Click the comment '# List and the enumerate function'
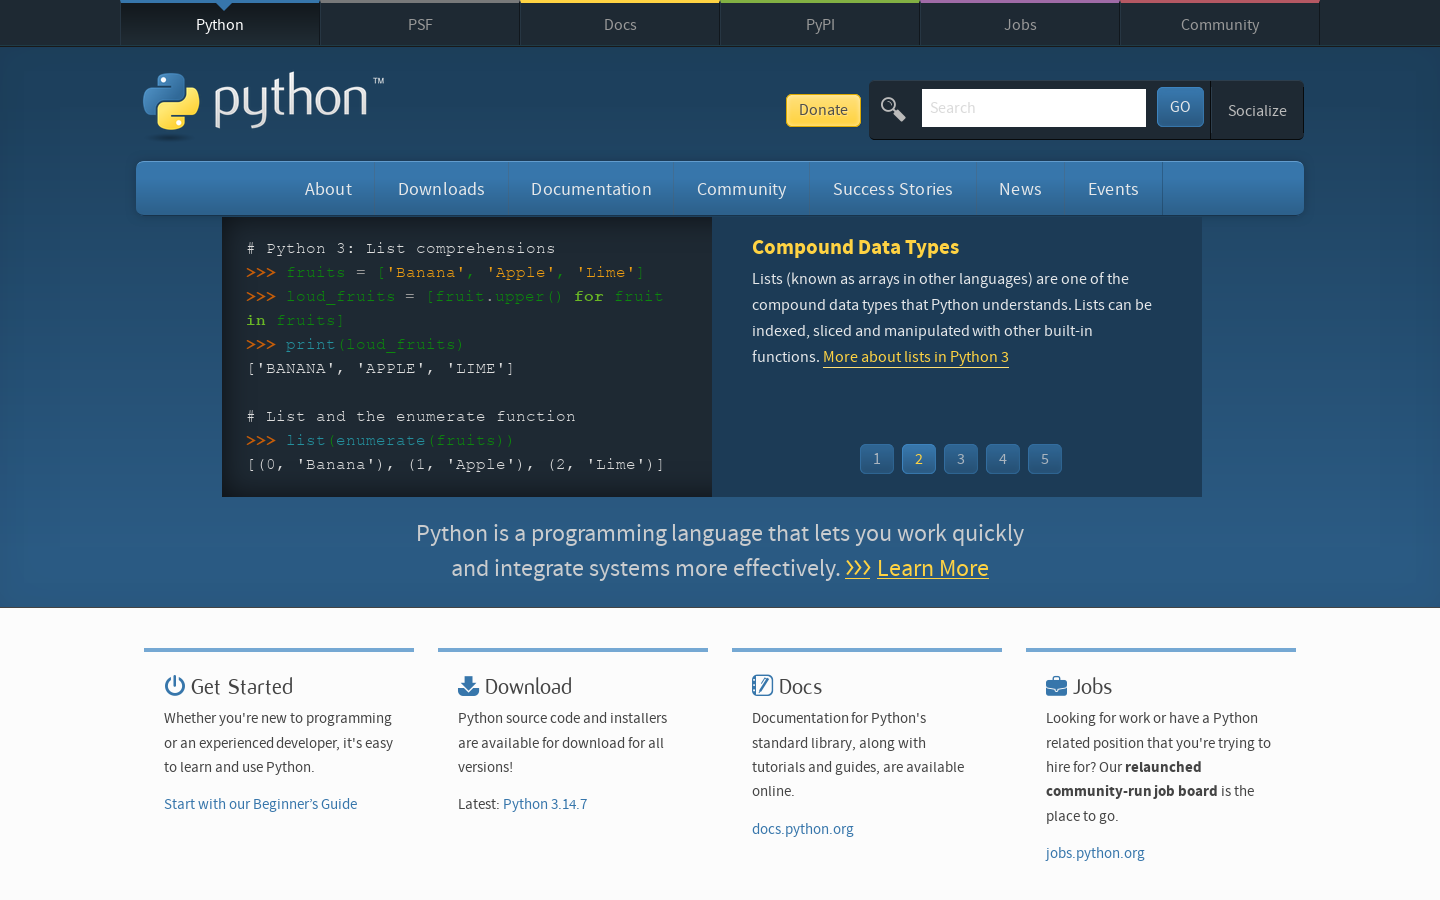 (x=411, y=416)
